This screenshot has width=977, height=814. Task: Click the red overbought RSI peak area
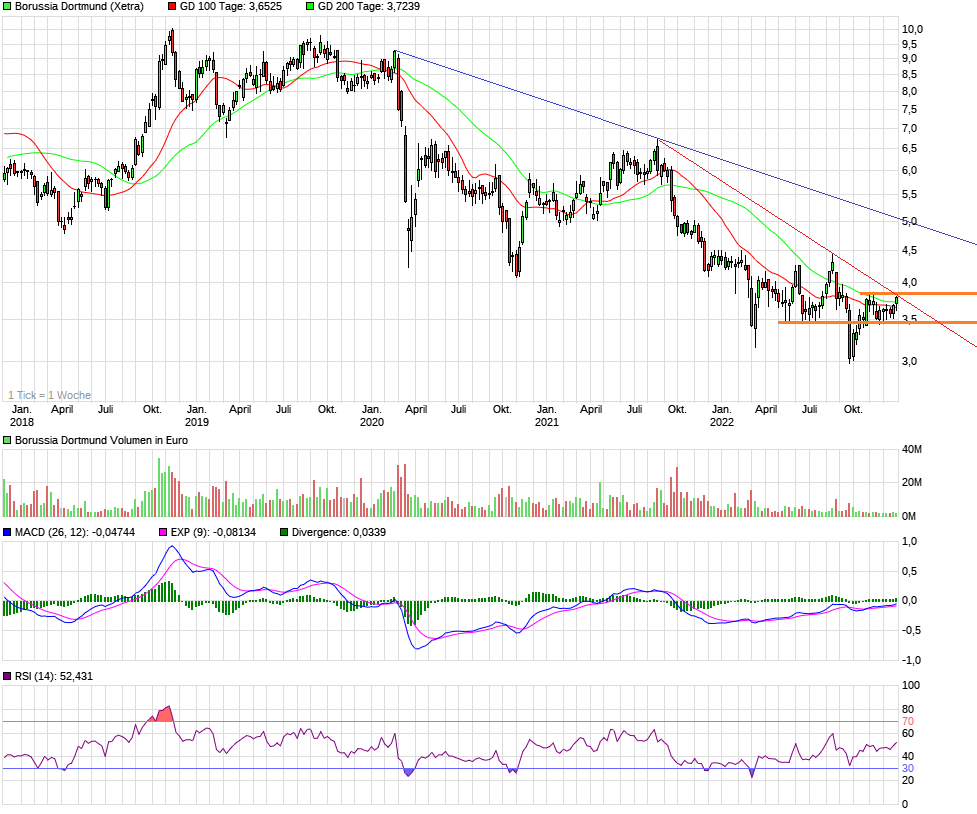click(164, 714)
